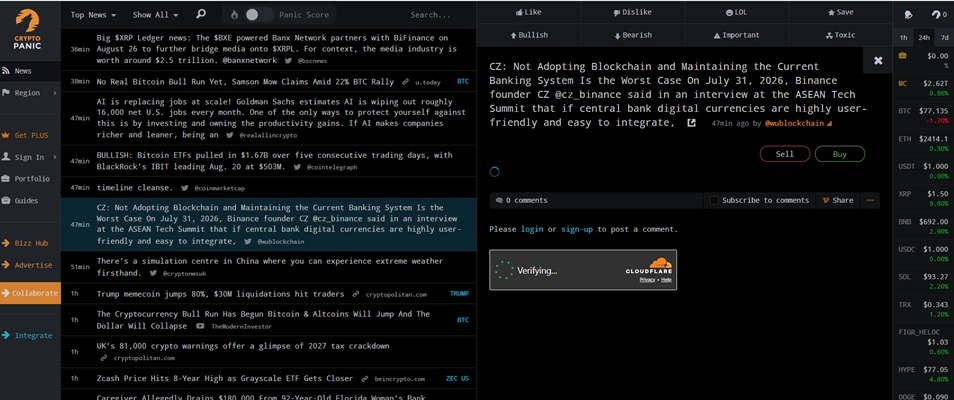The width and height of the screenshot is (954, 400).
Task: Tick the Subscribe to comments checkbox
Action: click(x=714, y=200)
